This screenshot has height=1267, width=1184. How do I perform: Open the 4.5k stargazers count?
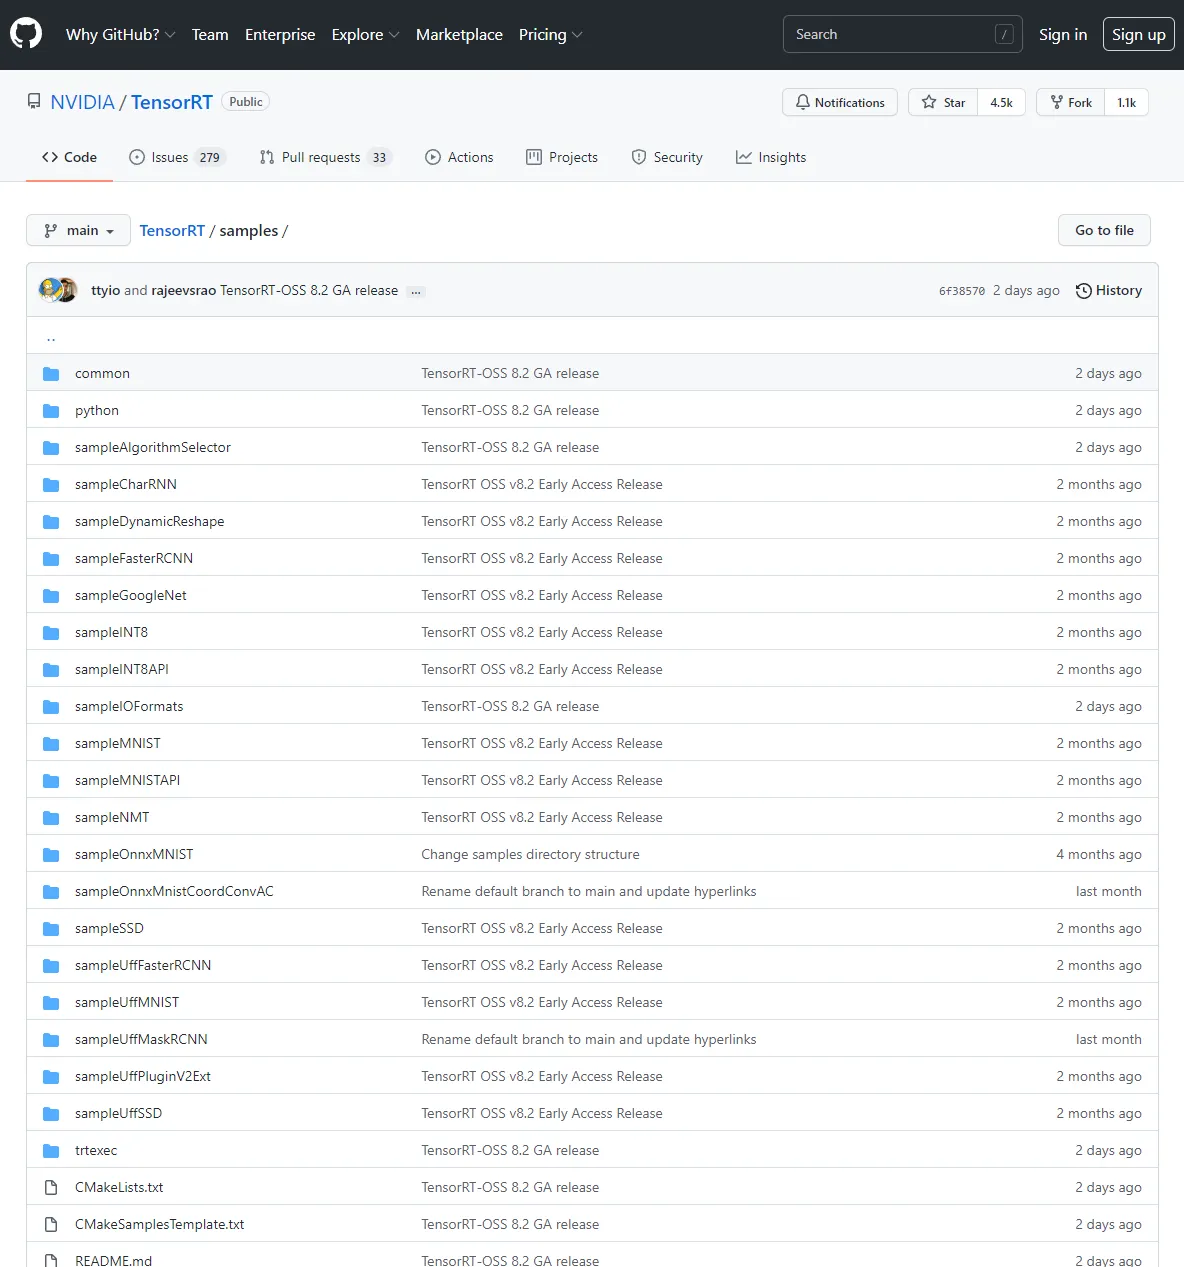click(1001, 102)
